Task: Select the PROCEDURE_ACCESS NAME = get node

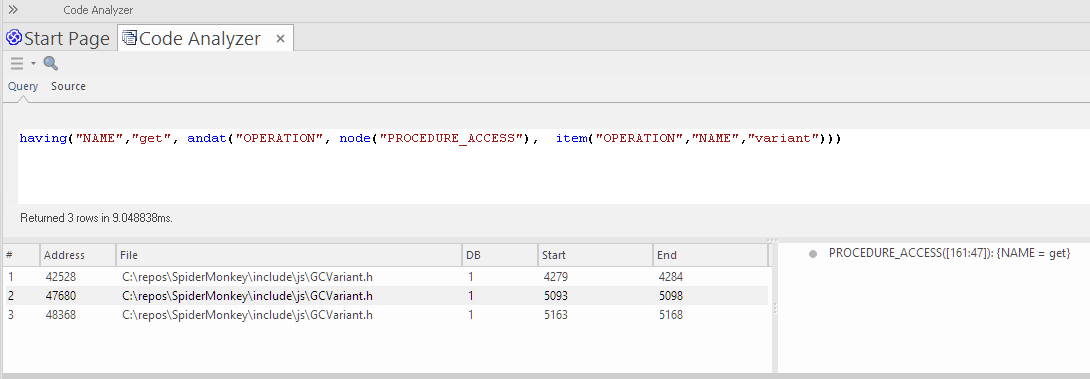Action: pos(950,254)
